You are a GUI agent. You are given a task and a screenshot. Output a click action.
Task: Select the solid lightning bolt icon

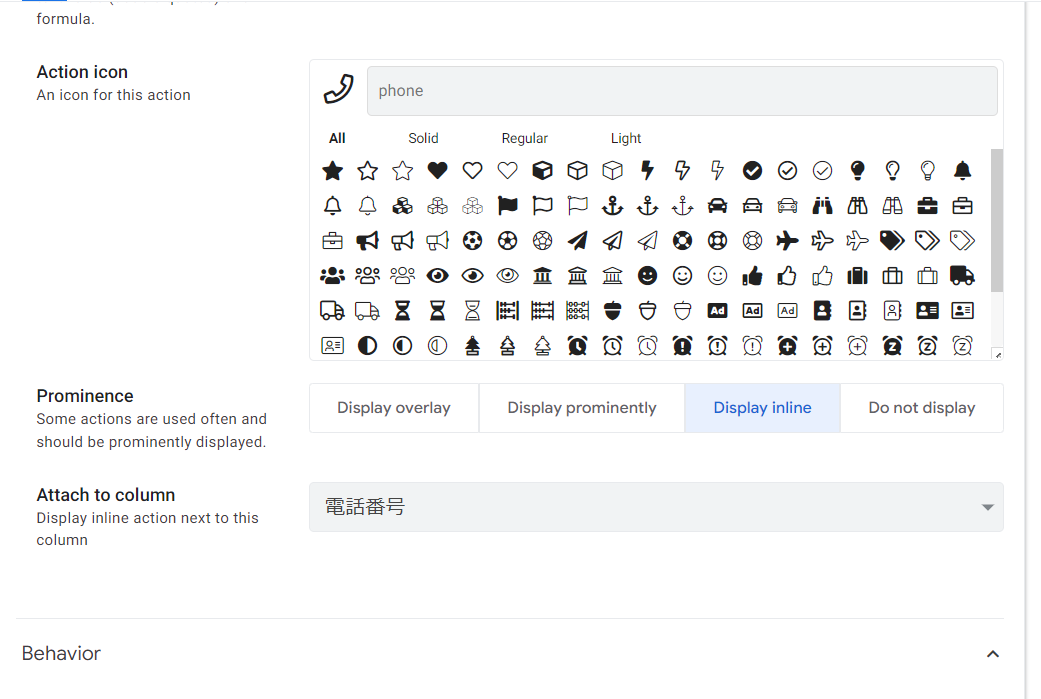[647, 171]
